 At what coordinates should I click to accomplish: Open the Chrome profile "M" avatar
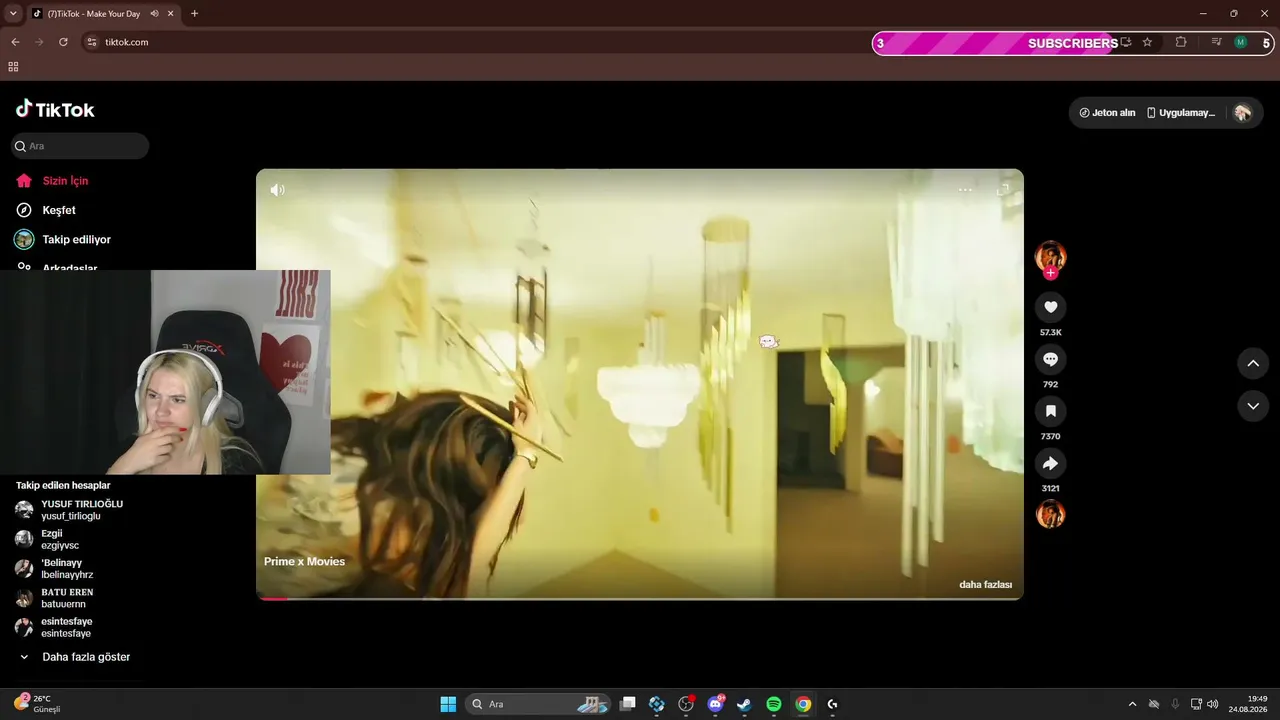pyautogui.click(x=1241, y=42)
